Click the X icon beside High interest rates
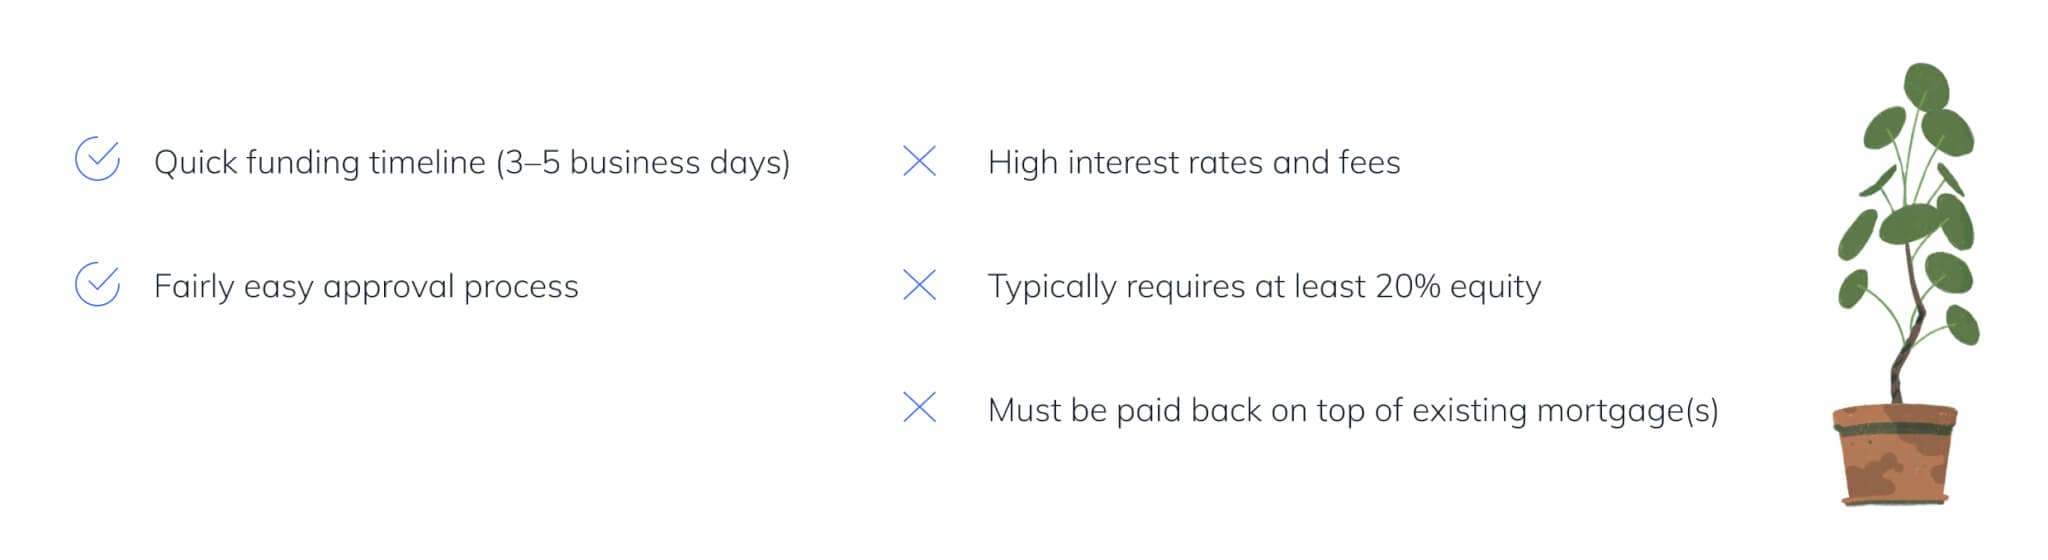The image size is (2048, 560). [x=919, y=161]
